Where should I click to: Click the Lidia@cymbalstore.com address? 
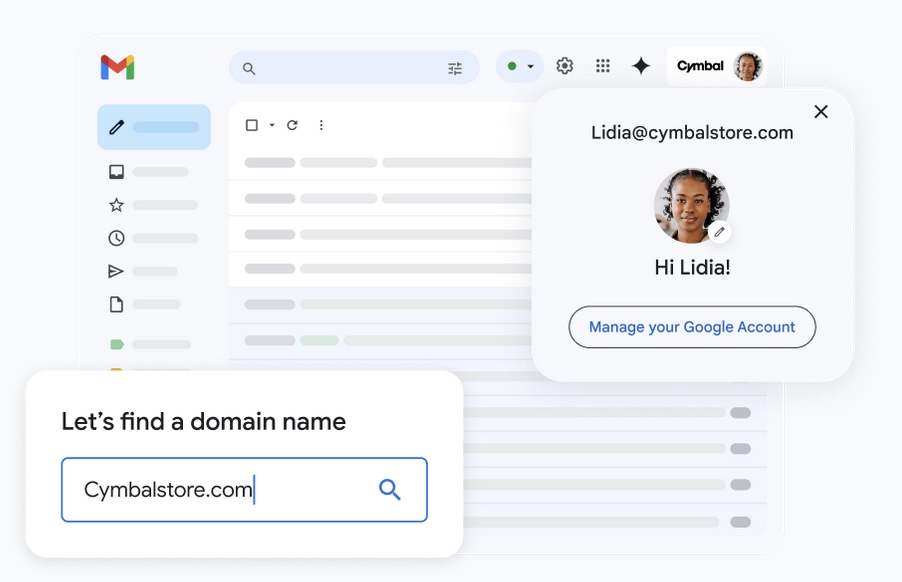(692, 133)
